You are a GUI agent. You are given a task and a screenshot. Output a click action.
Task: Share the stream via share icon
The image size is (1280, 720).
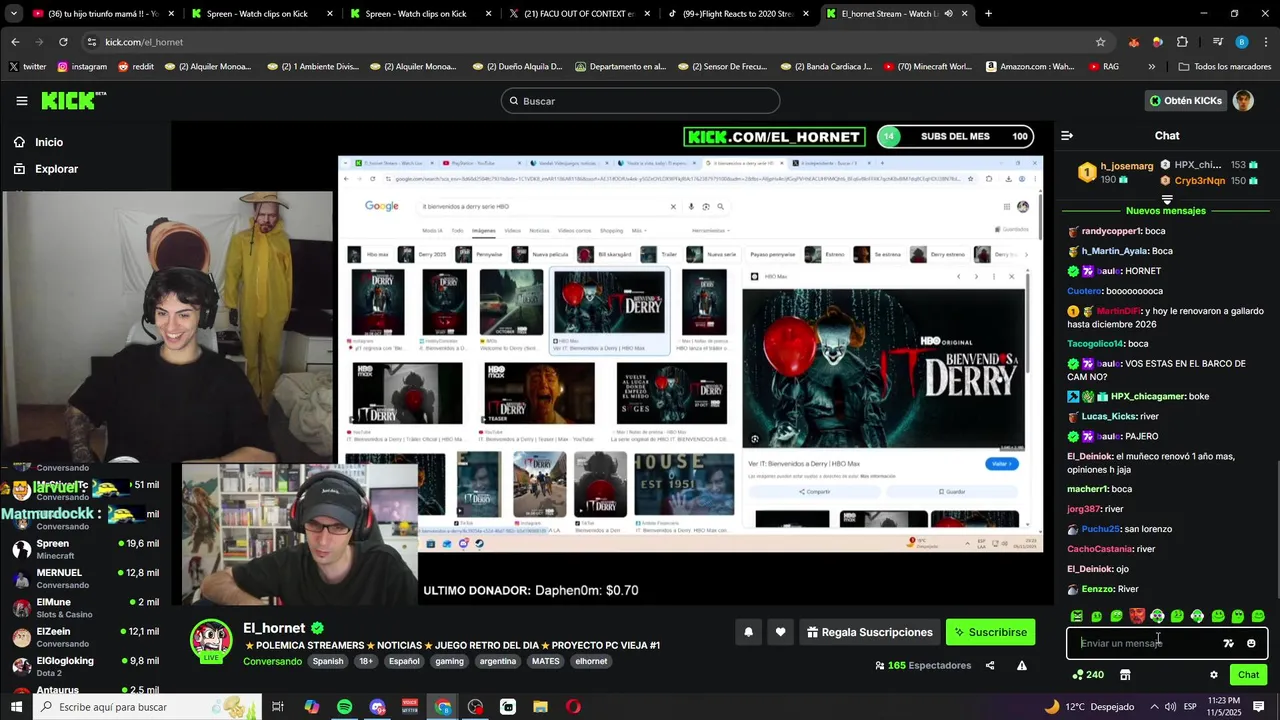click(990, 665)
